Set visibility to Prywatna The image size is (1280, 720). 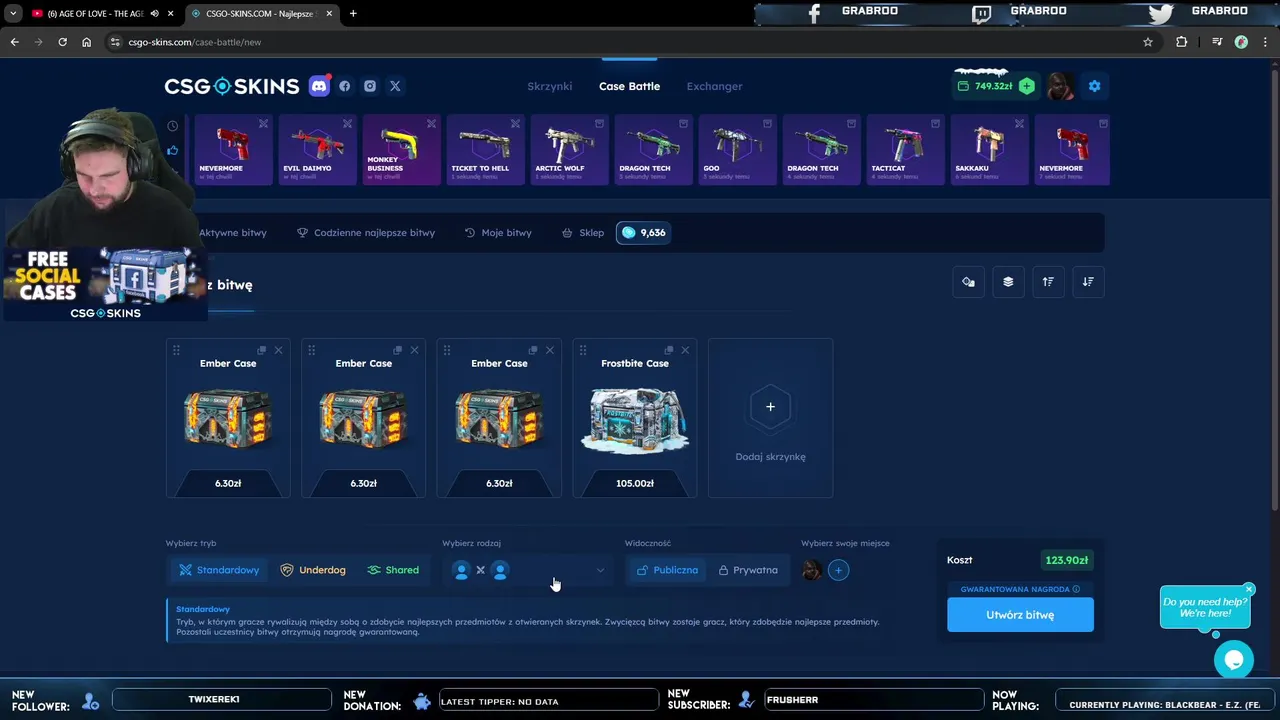click(x=748, y=570)
